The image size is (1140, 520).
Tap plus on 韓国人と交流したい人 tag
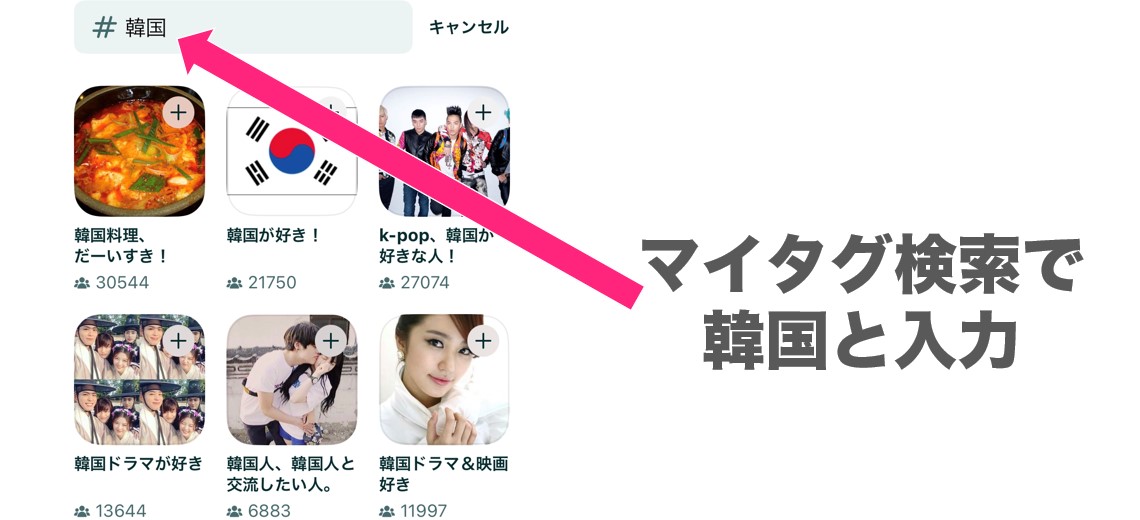(331, 341)
